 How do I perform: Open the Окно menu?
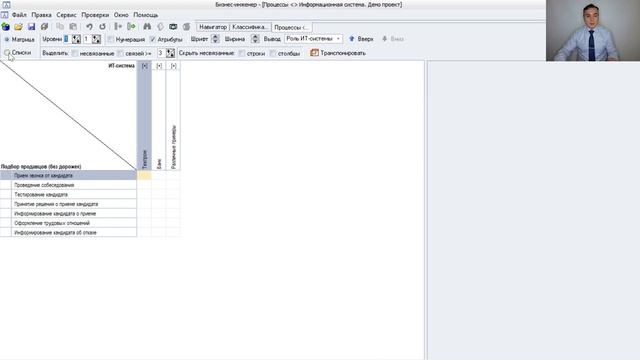[x=121, y=15]
